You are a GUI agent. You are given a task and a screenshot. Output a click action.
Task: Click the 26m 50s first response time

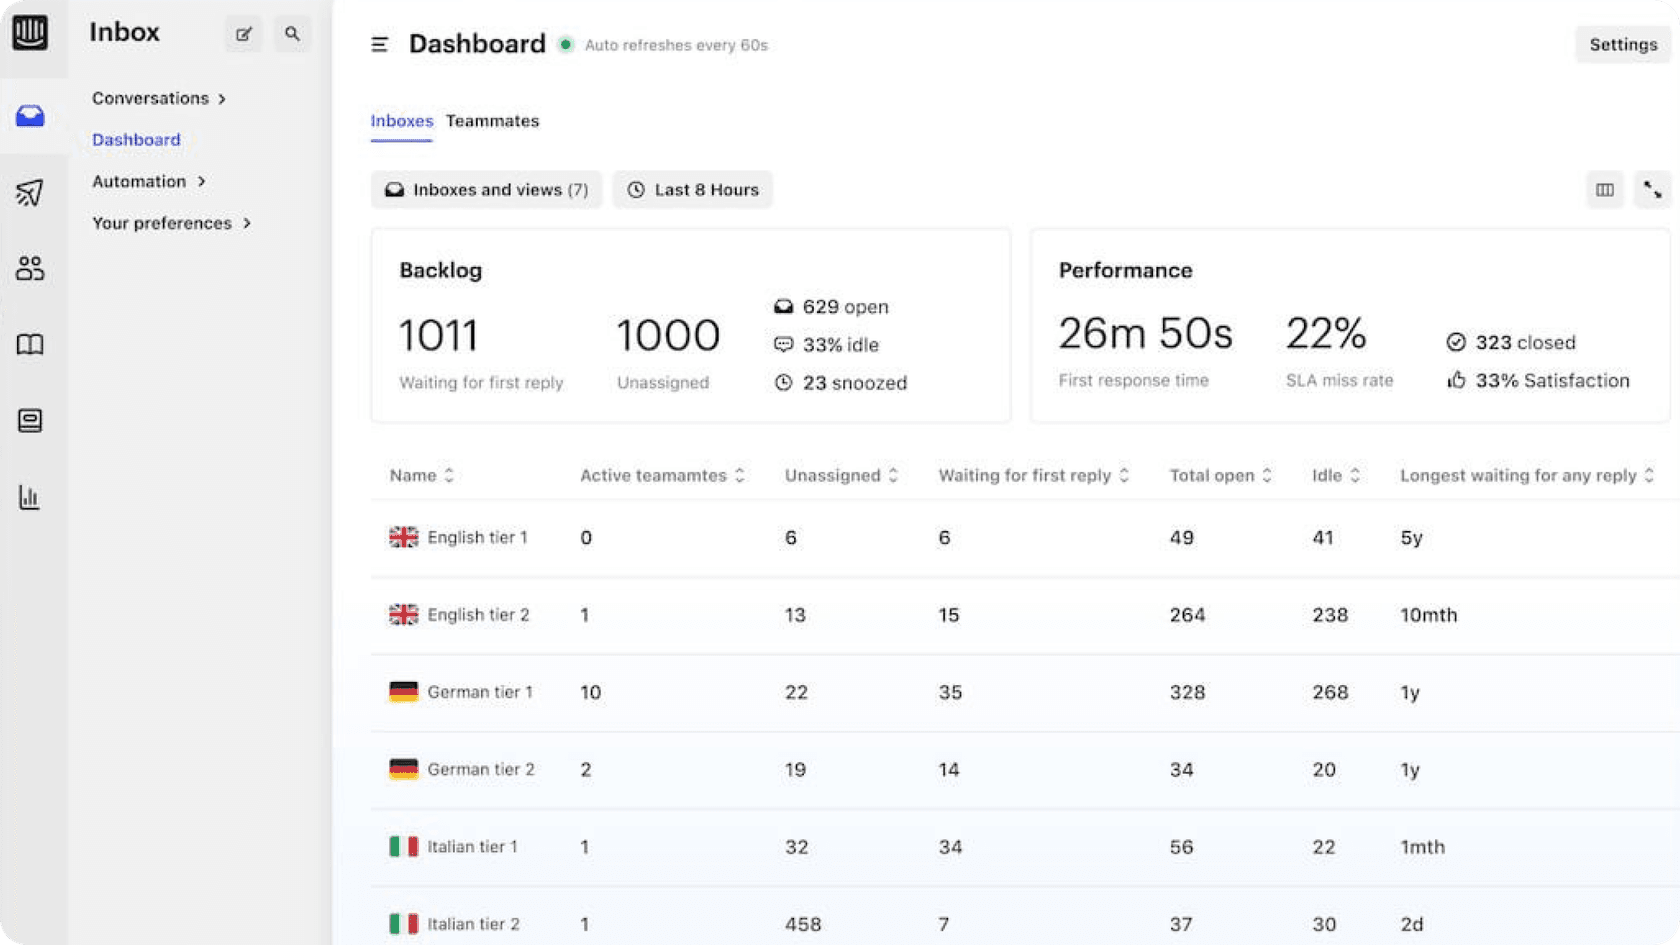point(1146,333)
